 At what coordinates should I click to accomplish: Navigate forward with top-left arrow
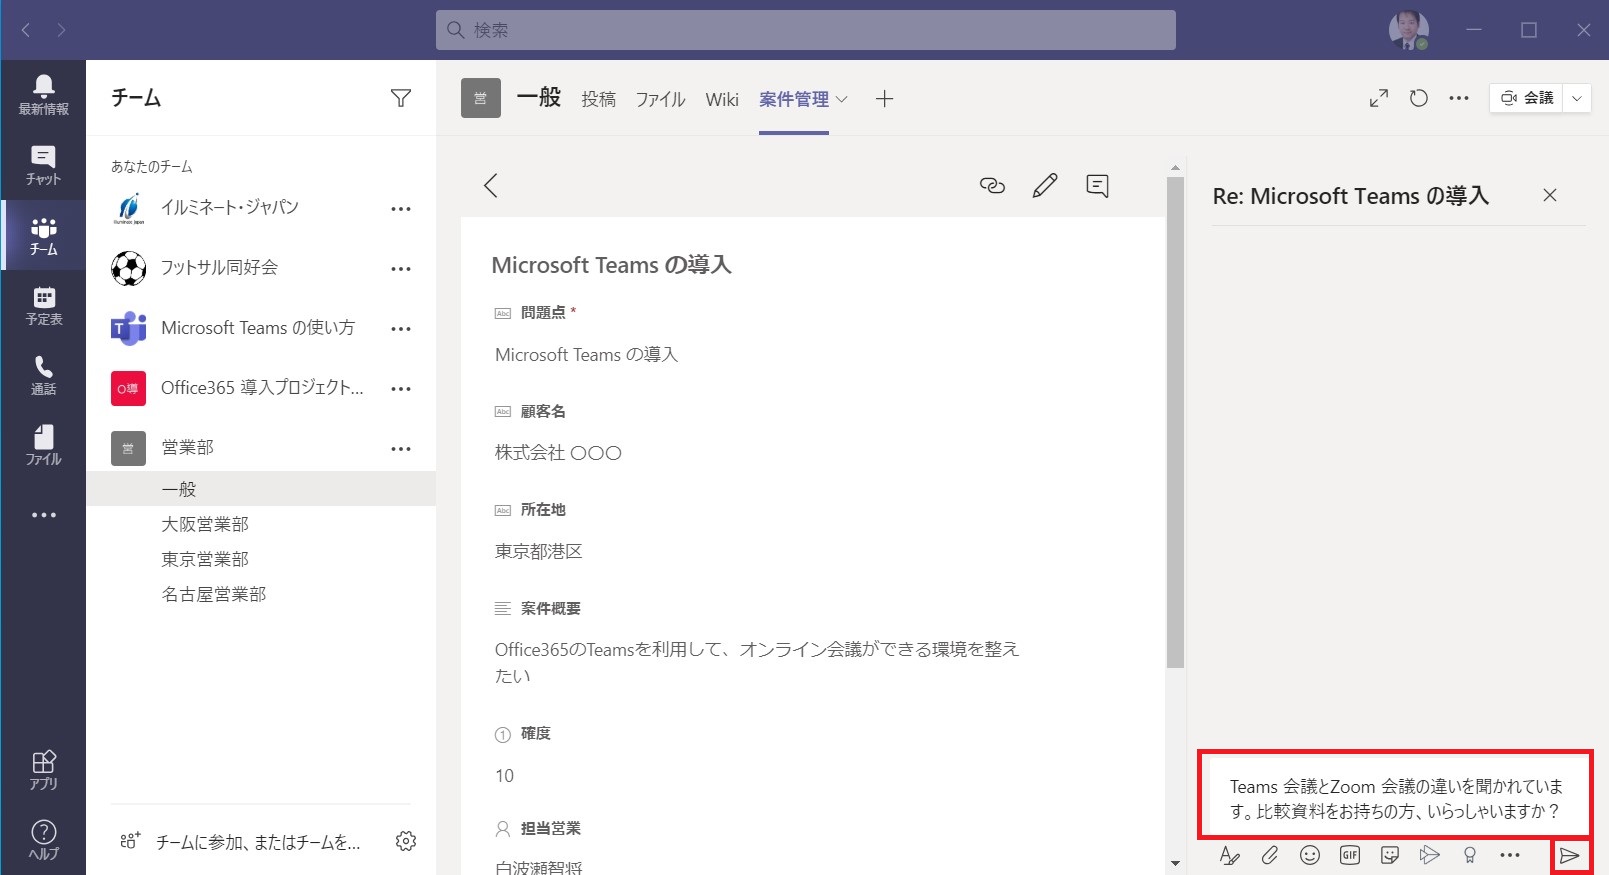61,30
